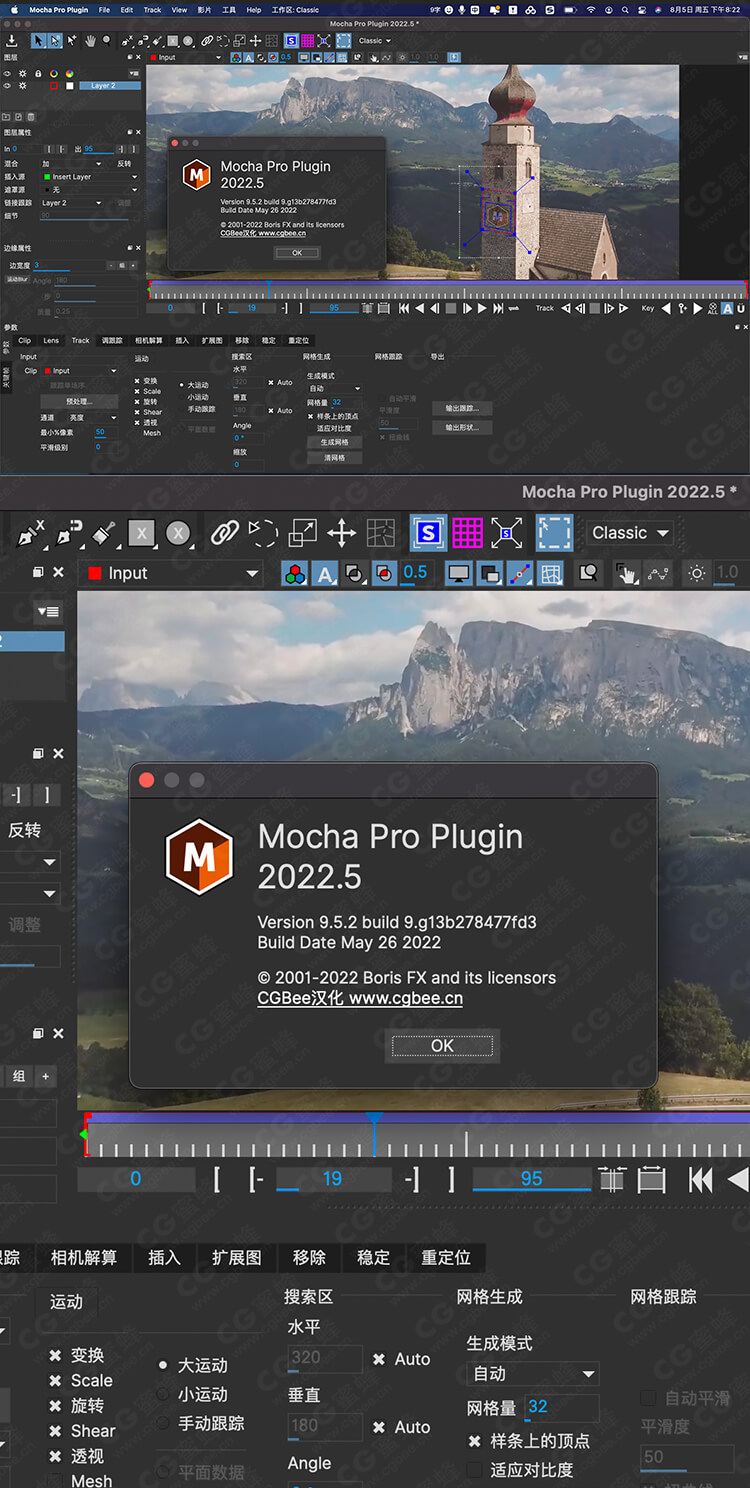Toggle 旋转 checkbox in enlarged motion panel
Image resolution: width=750 pixels, height=1488 pixels.
click(x=55, y=1406)
